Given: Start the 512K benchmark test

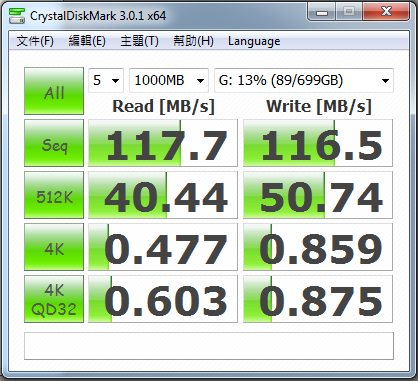Looking at the screenshot, I should click(54, 195).
